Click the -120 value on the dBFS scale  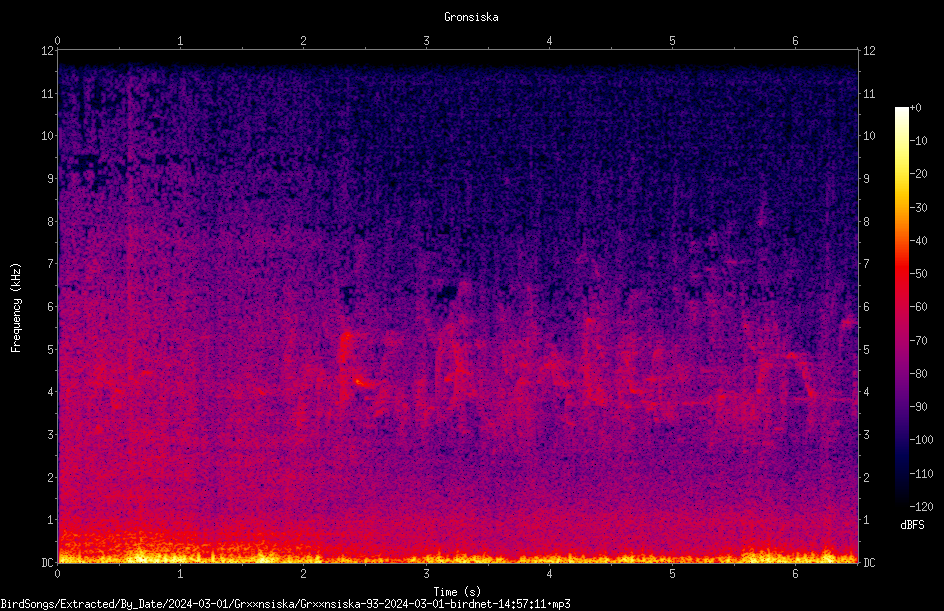tap(921, 506)
